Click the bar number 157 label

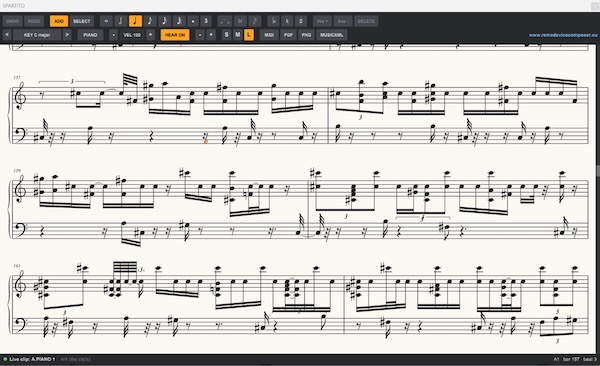(17, 77)
